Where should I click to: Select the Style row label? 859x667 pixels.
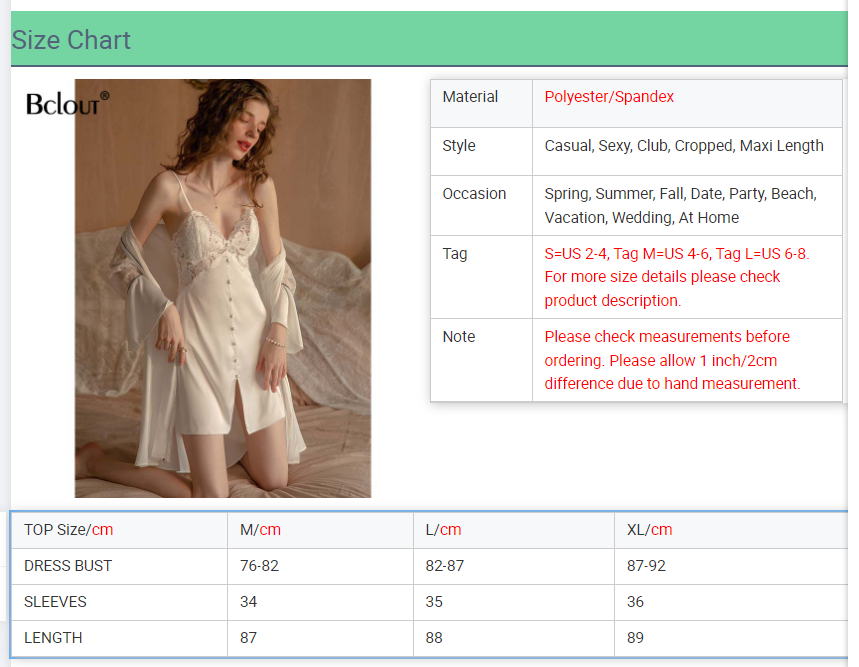(459, 145)
